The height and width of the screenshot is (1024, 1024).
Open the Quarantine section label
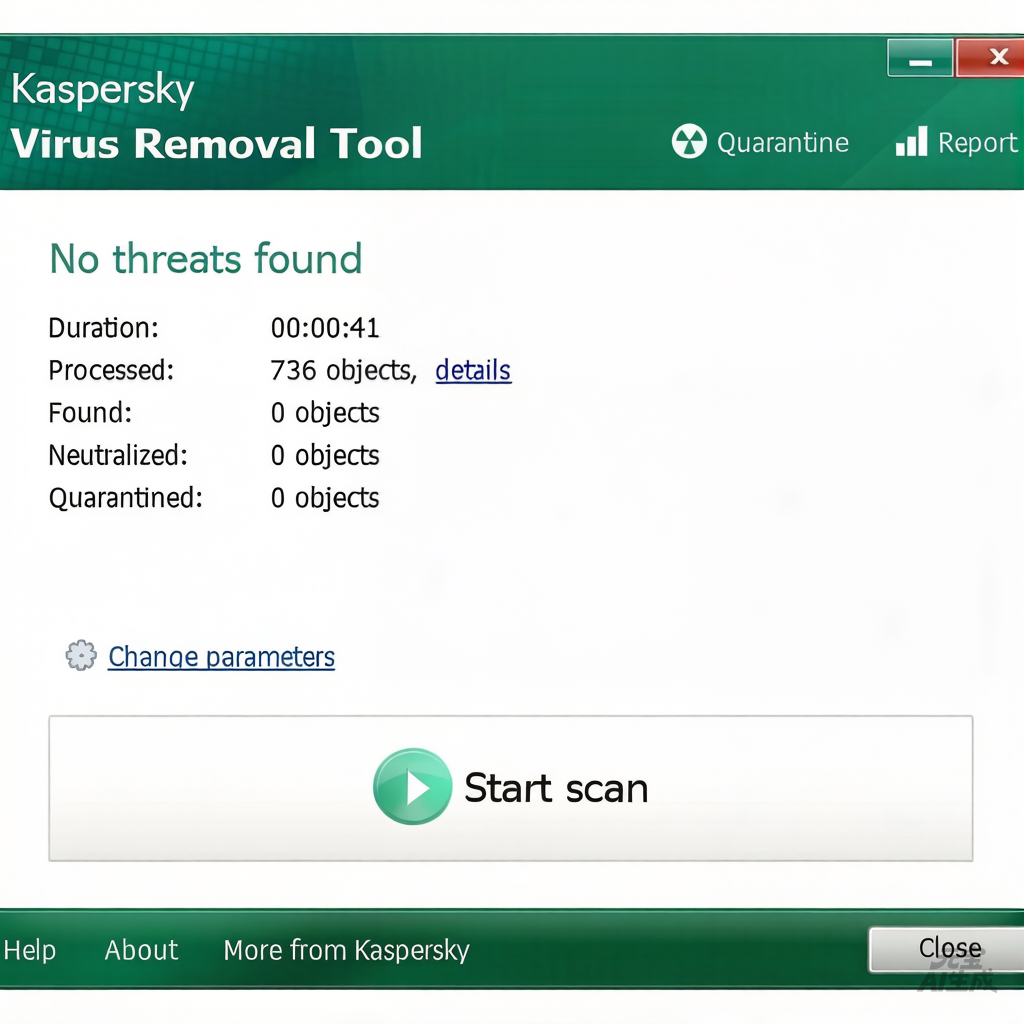782,142
